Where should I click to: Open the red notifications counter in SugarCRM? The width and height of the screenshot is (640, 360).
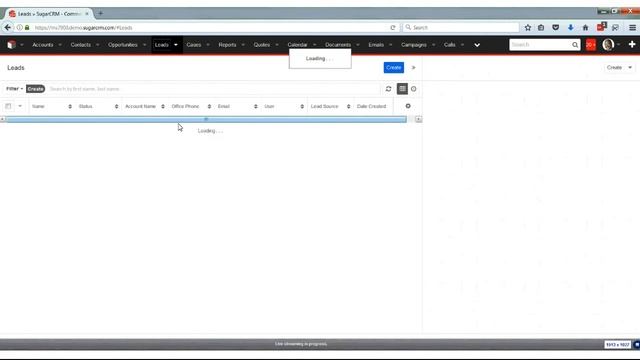591,44
